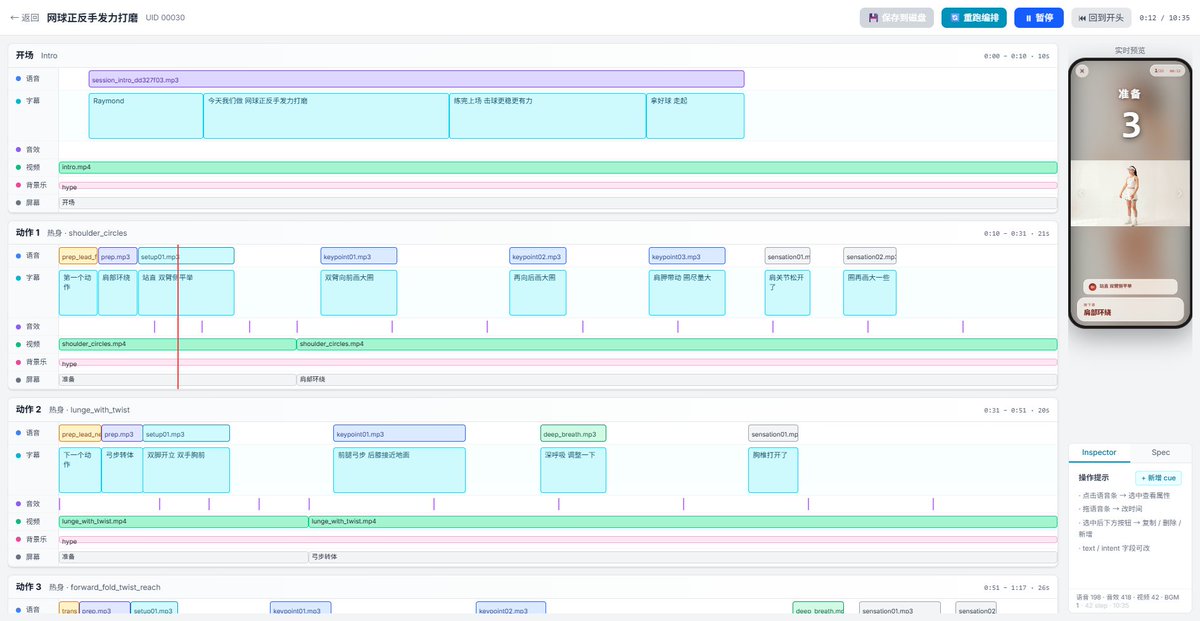This screenshot has width=1200, height=621.
Task: Select keypoint02.mp3 clip in 动作 3
Action: pos(511,609)
